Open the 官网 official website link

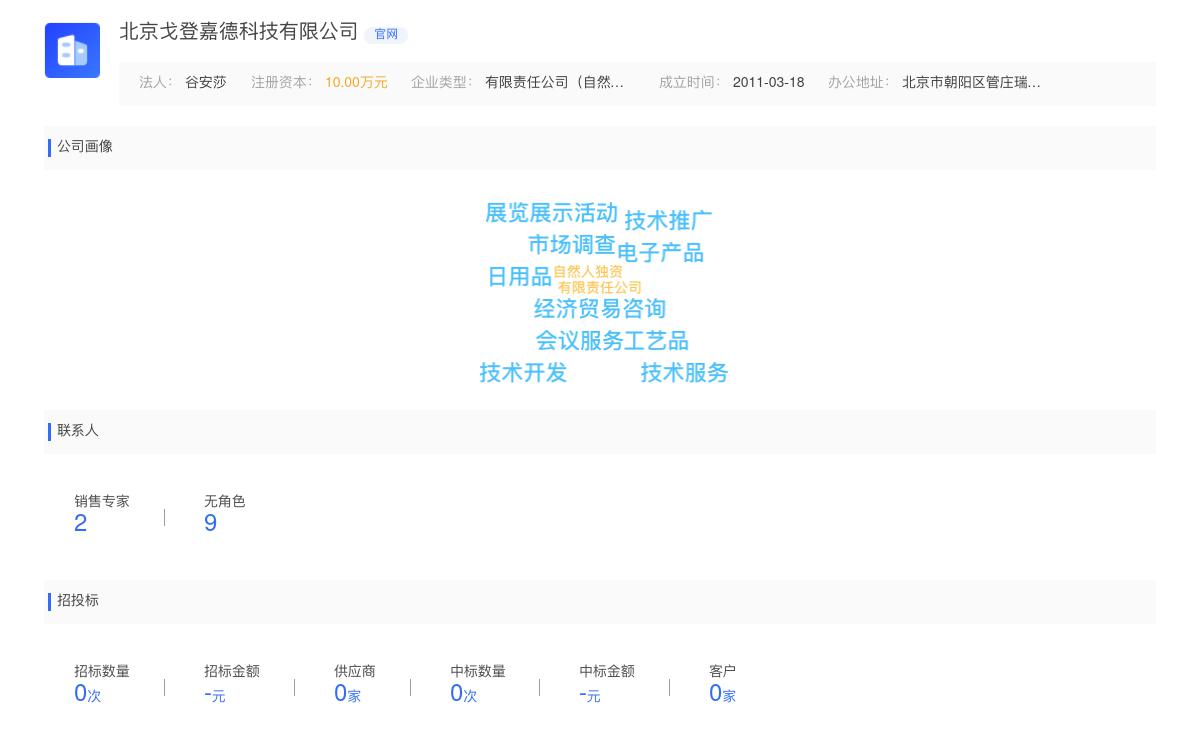(386, 34)
